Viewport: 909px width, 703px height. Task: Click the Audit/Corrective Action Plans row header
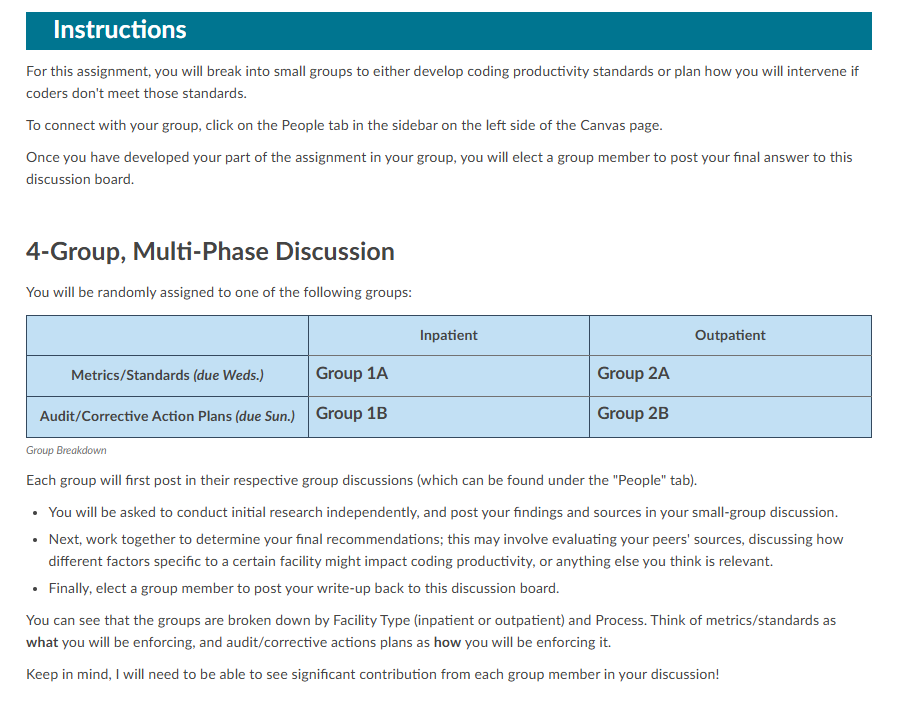pyautogui.click(x=167, y=416)
